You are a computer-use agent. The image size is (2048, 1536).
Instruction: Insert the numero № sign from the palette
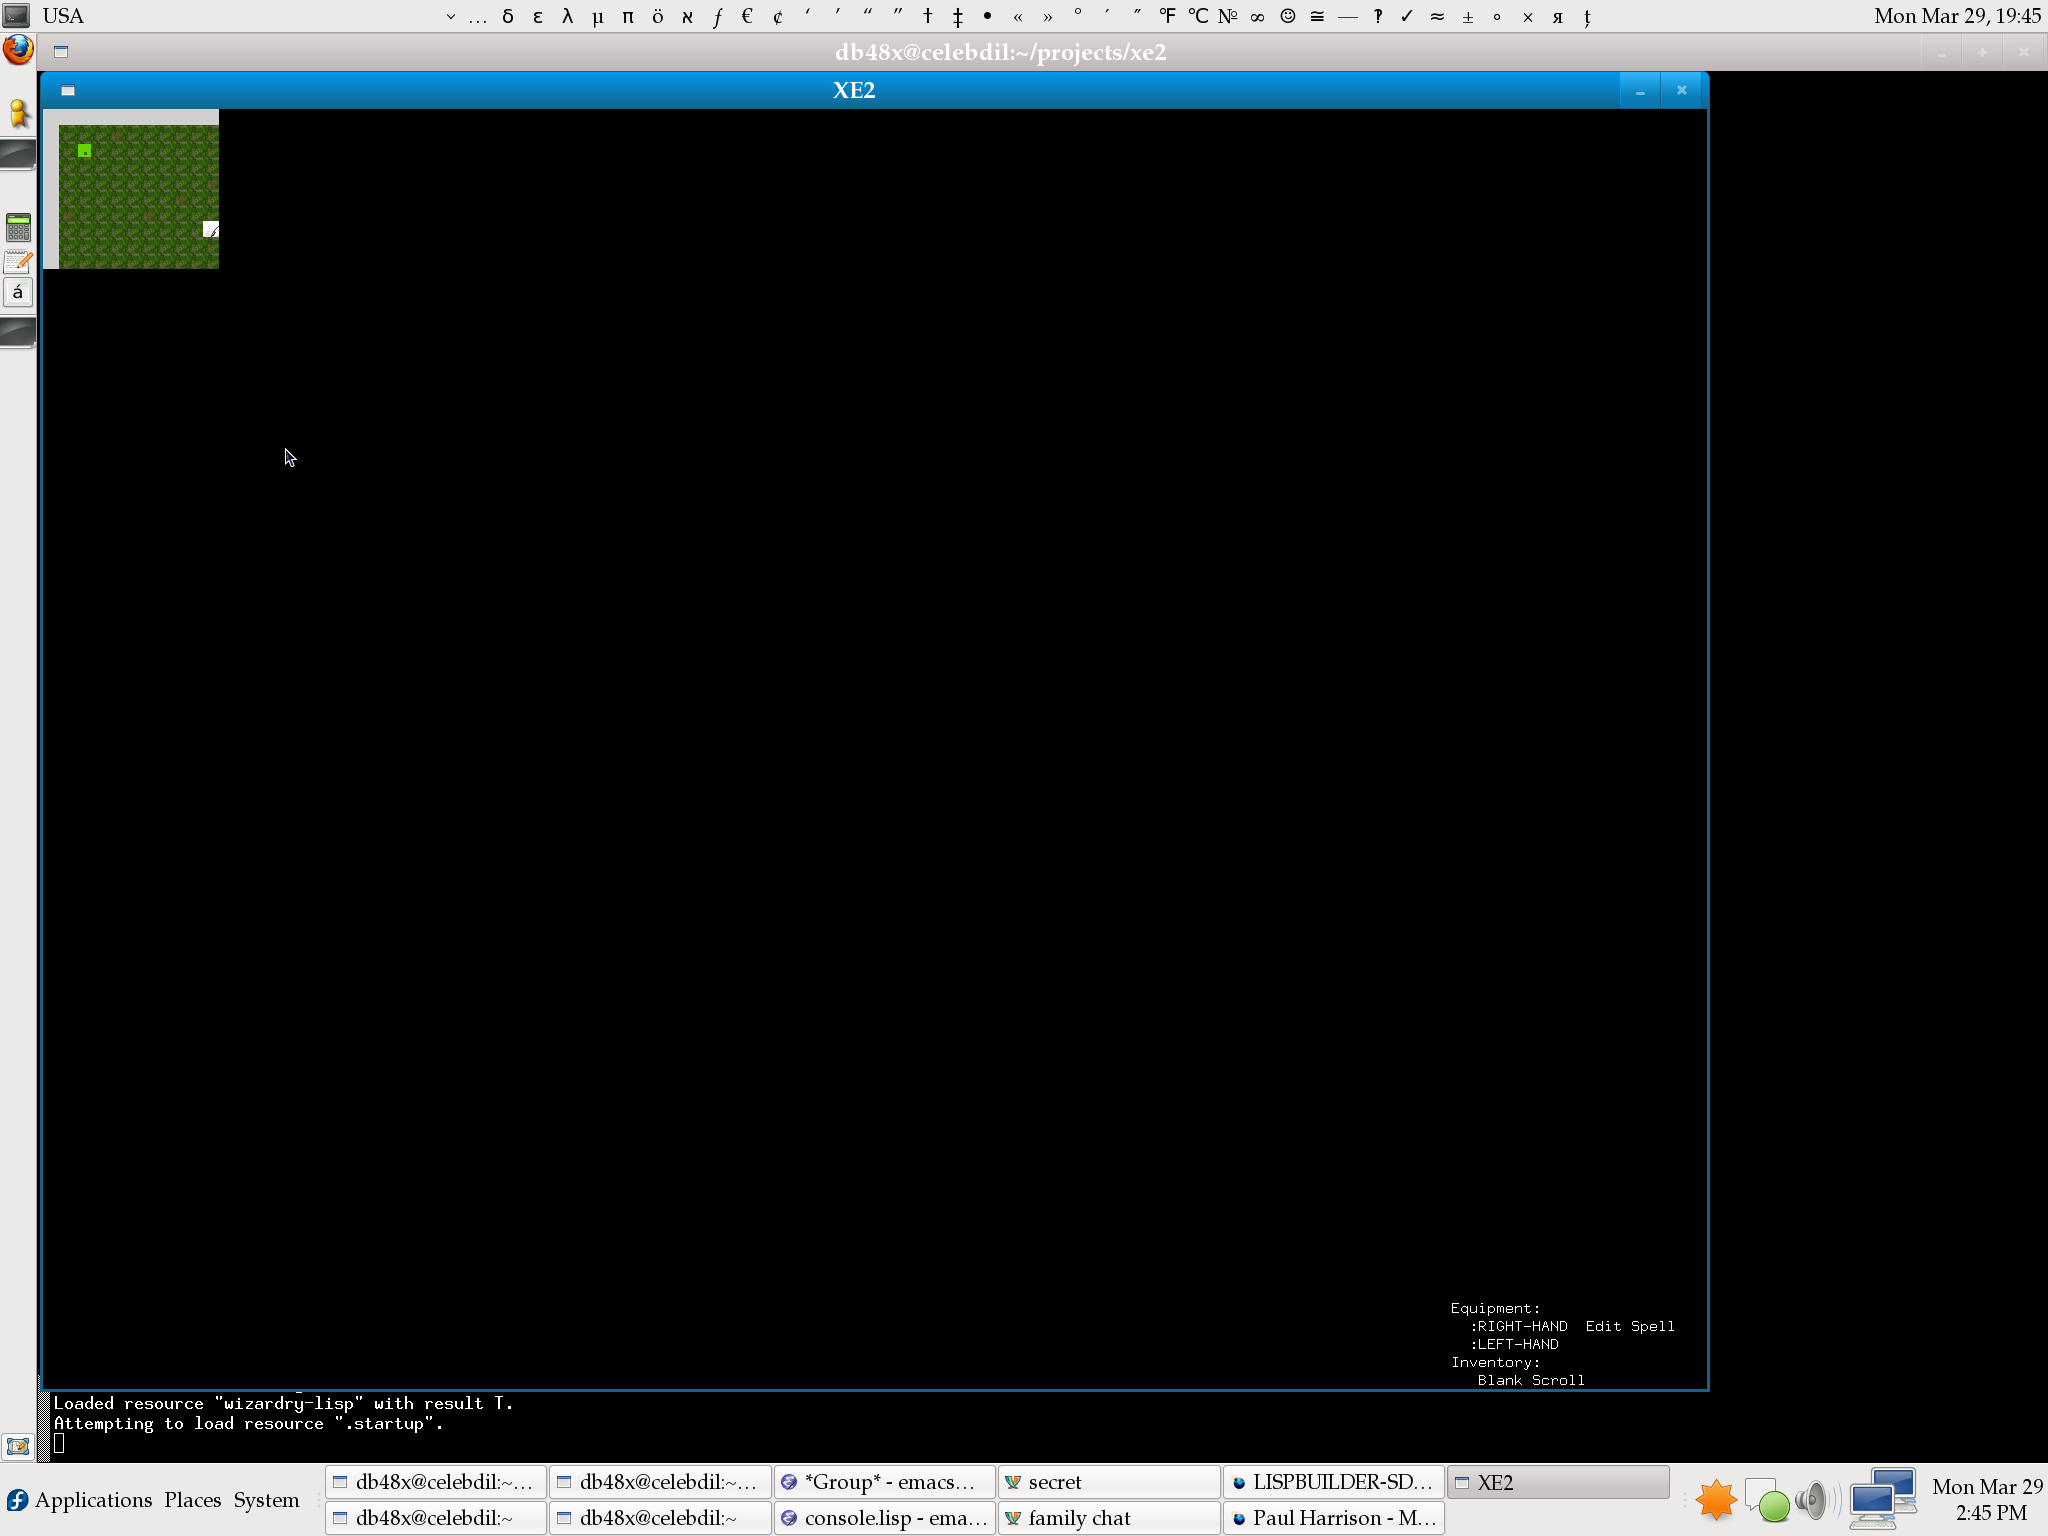(1228, 16)
